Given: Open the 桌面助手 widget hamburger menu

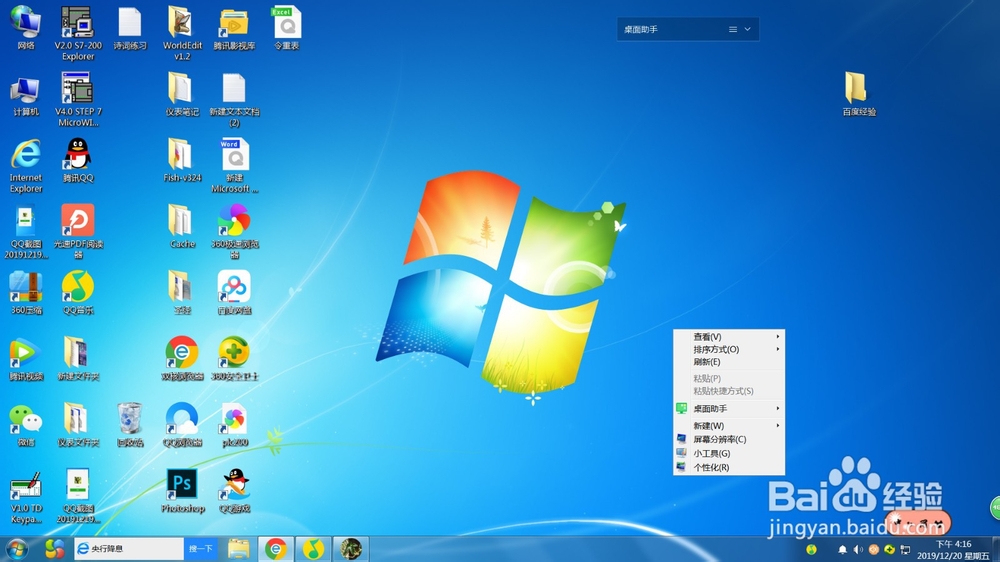Looking at the screenshot, I should tap(733, 29).
